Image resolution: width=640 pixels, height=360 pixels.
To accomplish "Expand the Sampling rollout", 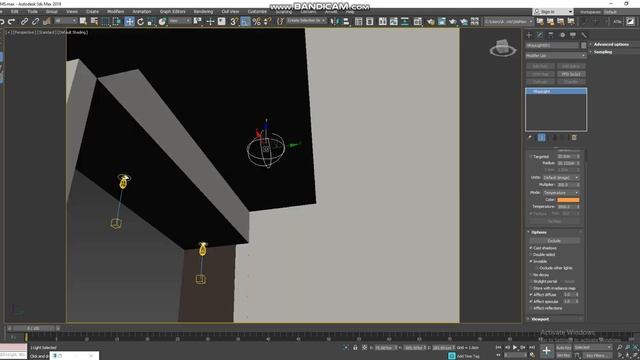I will 602,52.
